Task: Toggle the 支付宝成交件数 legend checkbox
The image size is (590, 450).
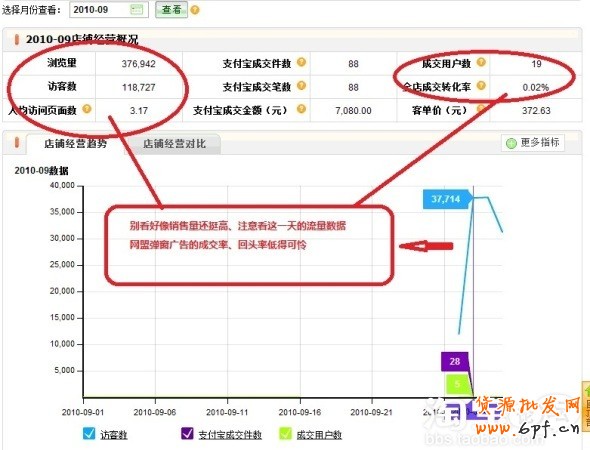Action: pyautogui.click(x=187, y=433)
